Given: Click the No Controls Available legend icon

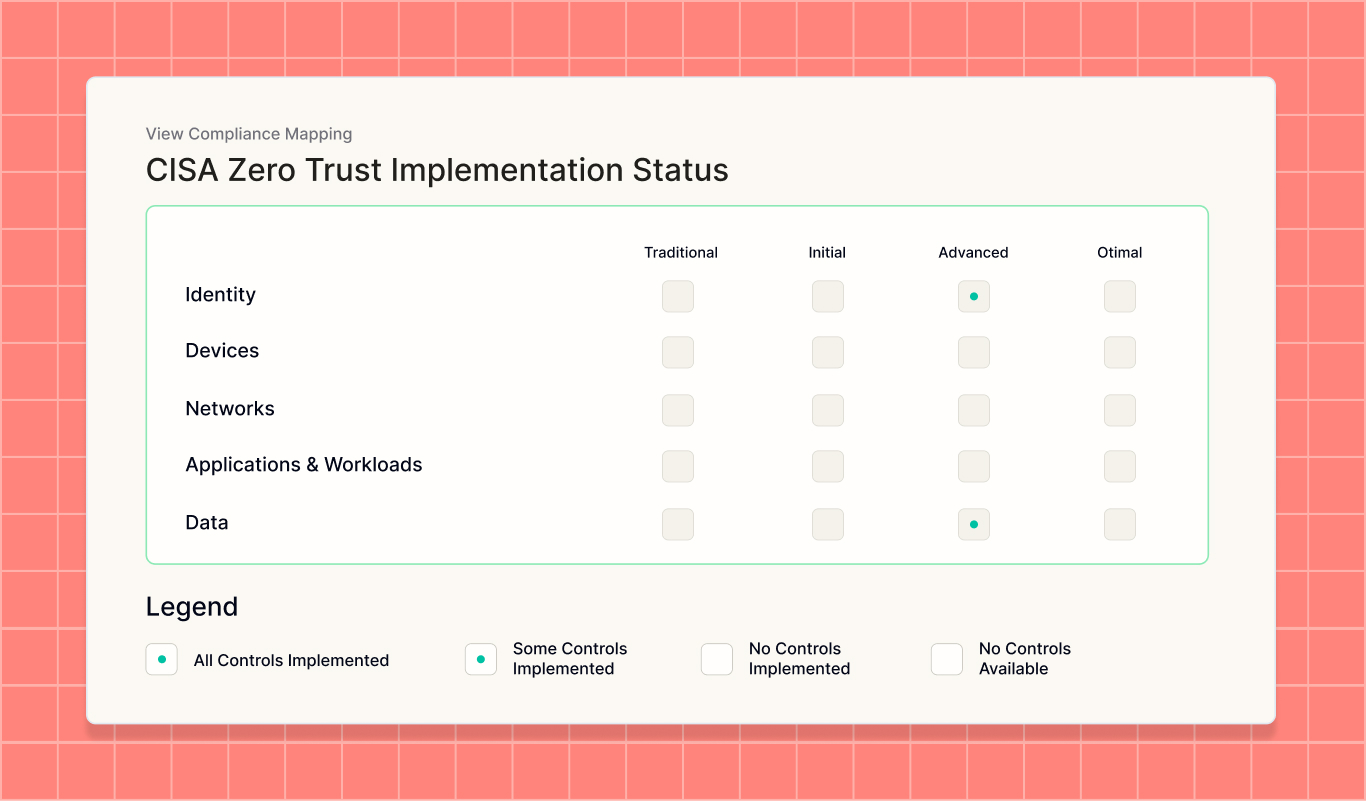Looking at the screenshot, I should point(947,659).
